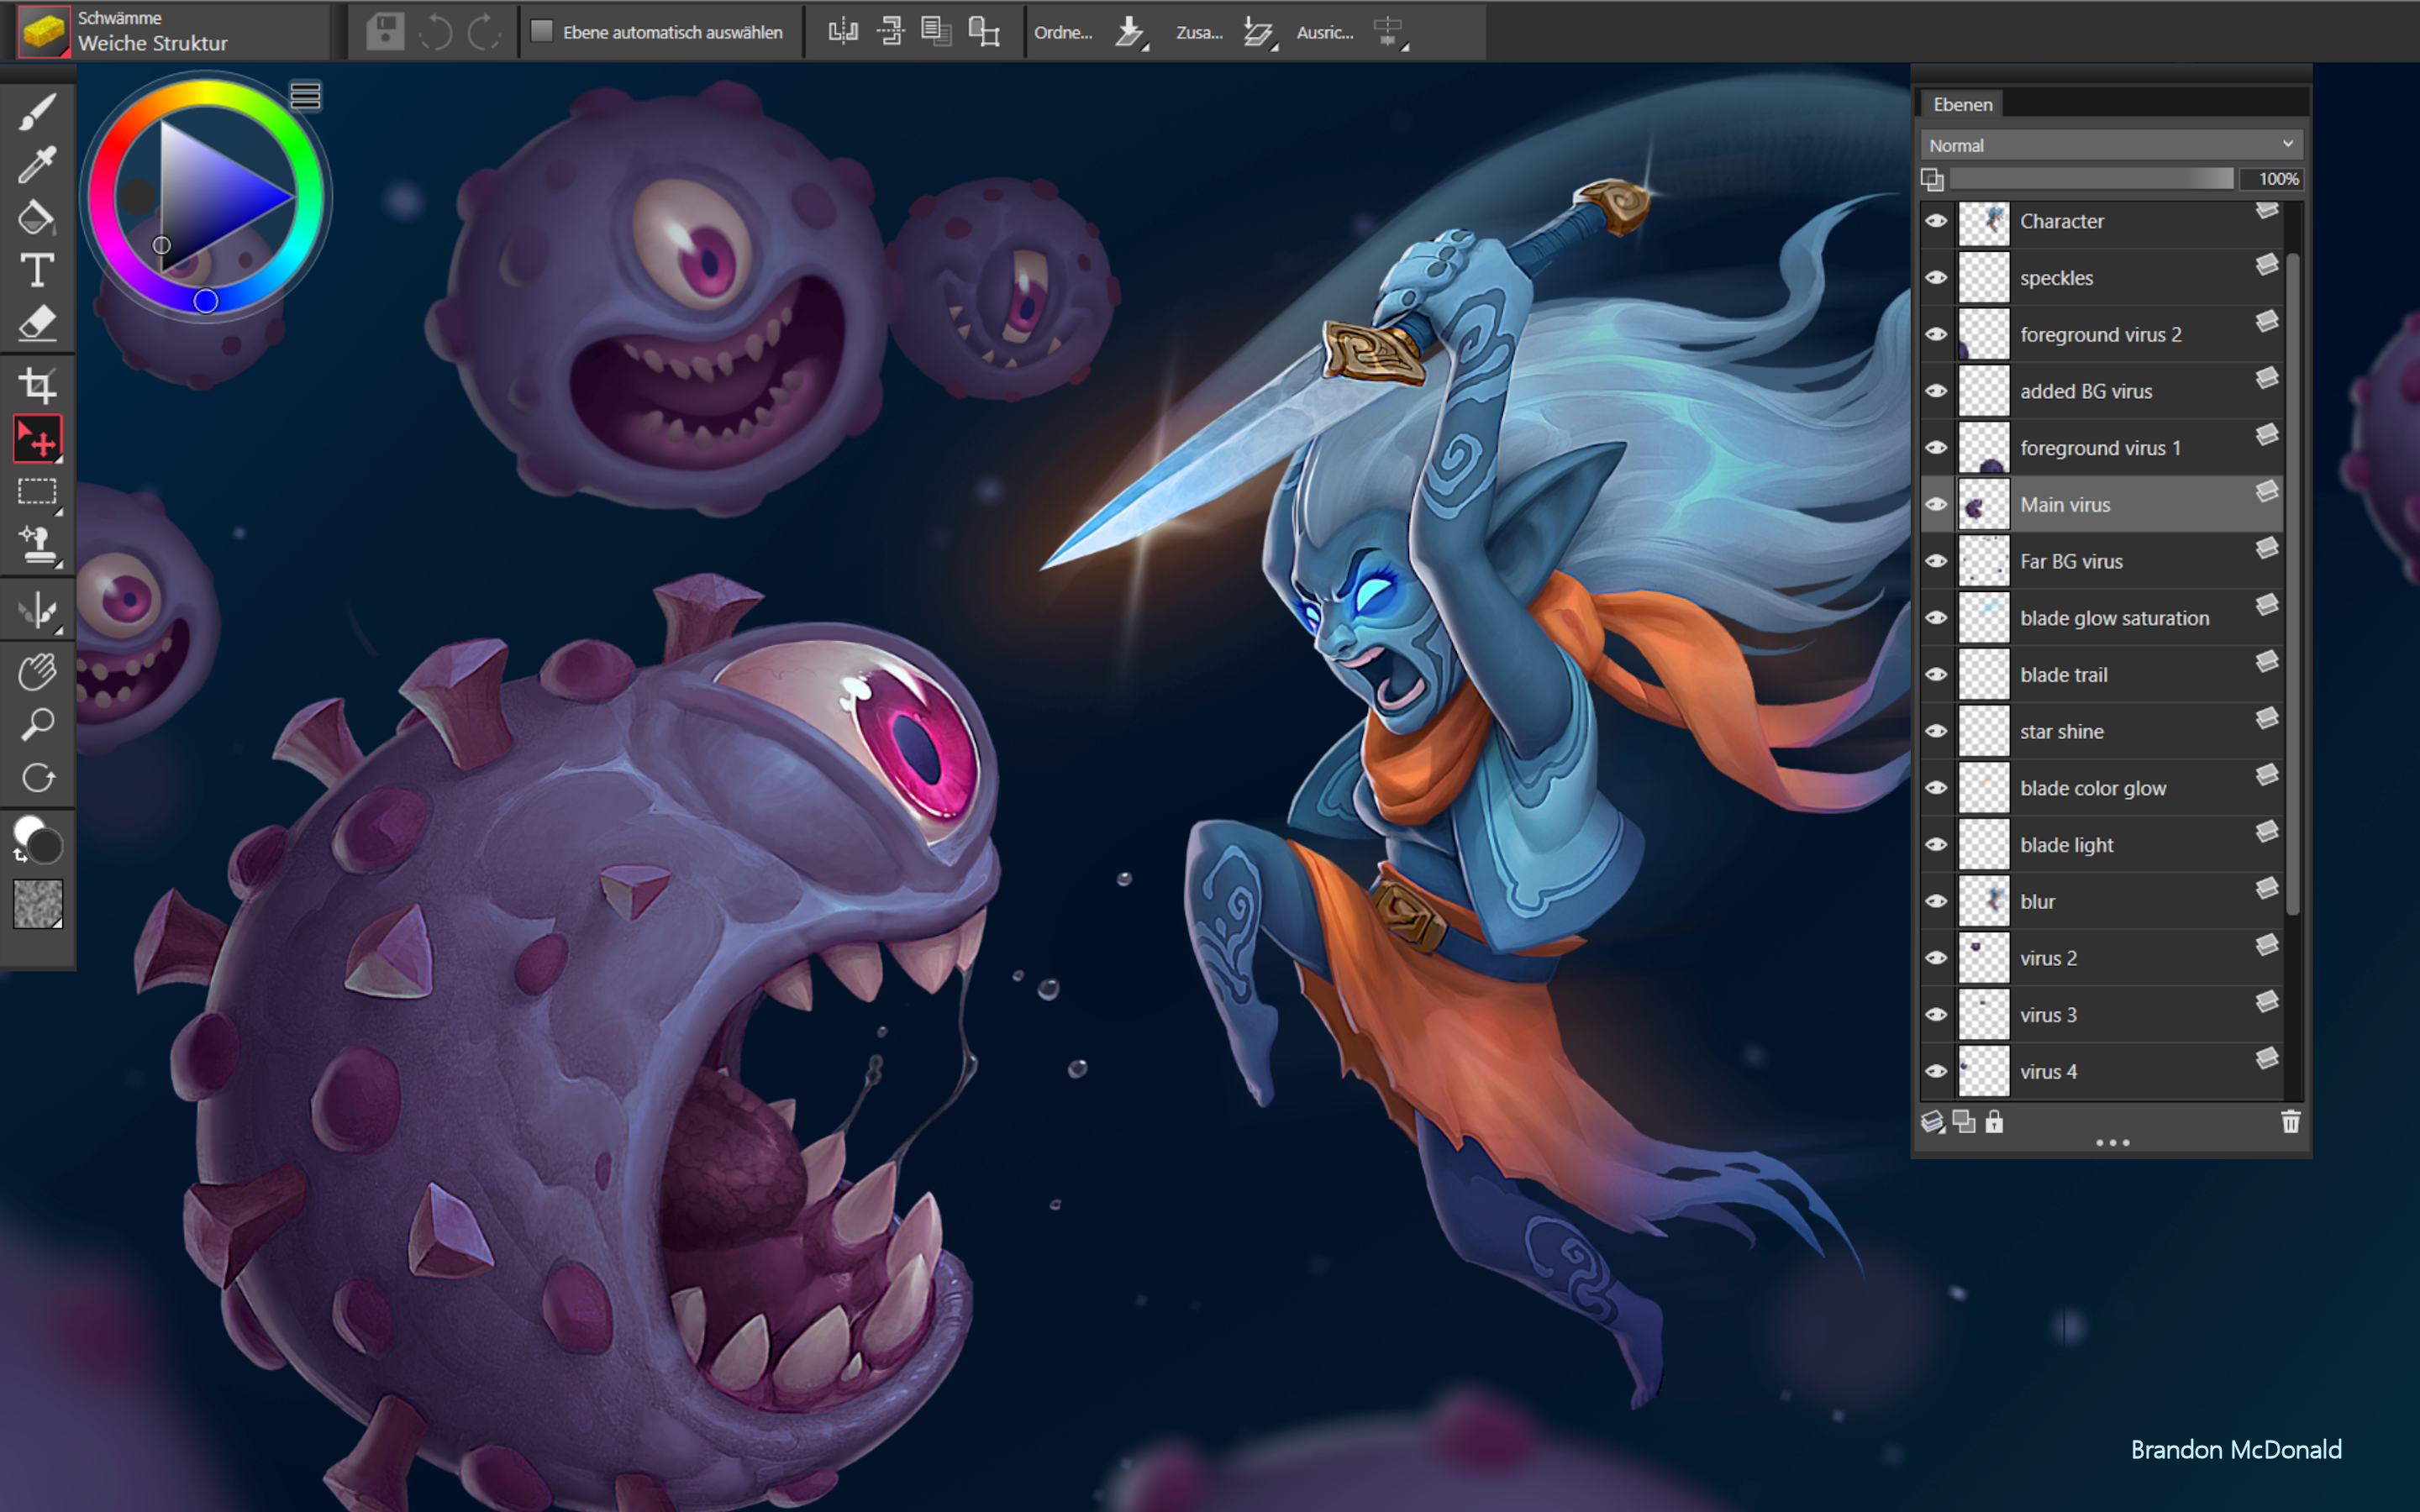2420x1512 pixels.
Task: Click the blue handle on hue ring
Action: coord(206,300)
